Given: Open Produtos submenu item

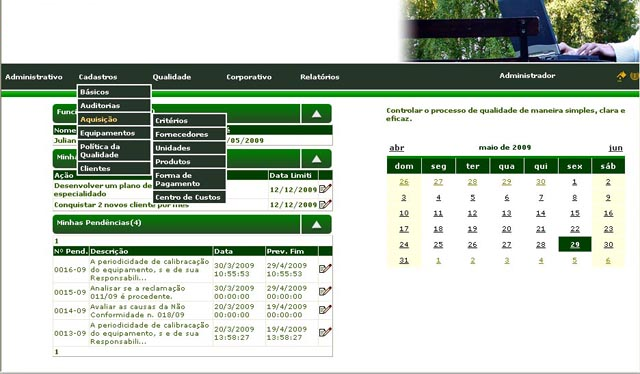Looking at the screenshot, I should pos(189,162).
